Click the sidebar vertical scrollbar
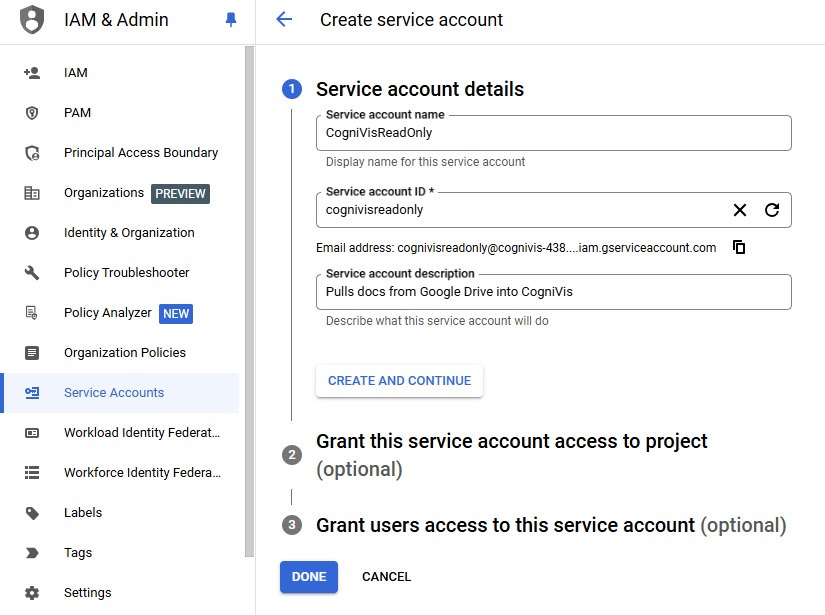This screenshot has height=615, width=825. tap(249, 300)
